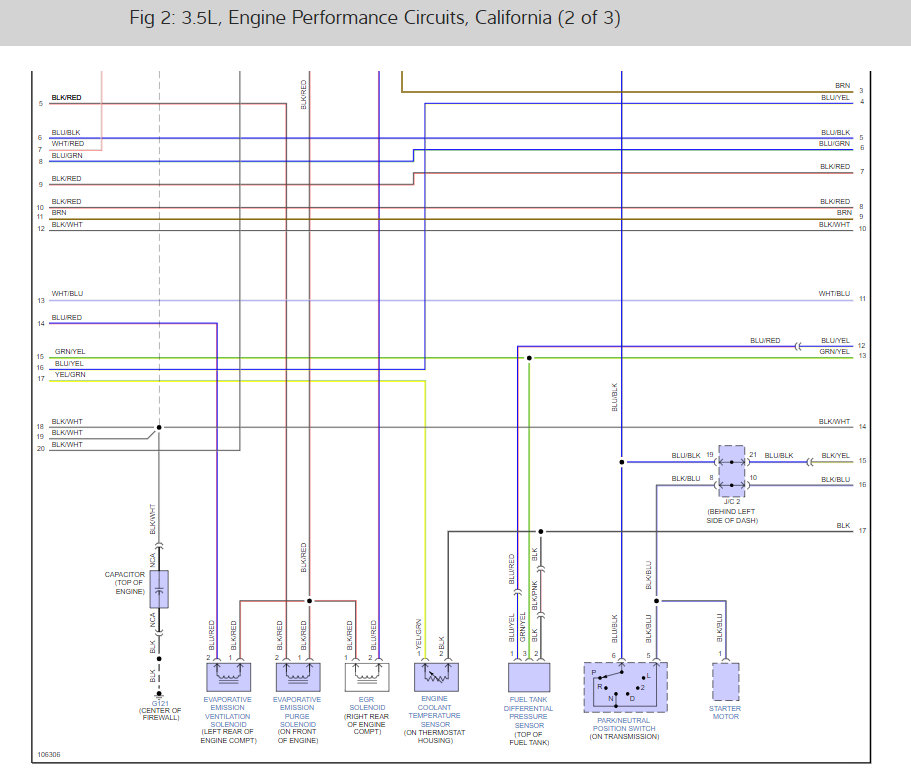The width and height of the screenshot is (911, 778).
Task: Click the 'BLU/RED' wire label at line 14
Action: point(67,318)
